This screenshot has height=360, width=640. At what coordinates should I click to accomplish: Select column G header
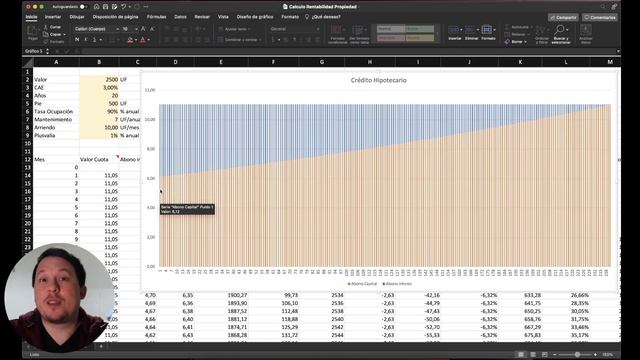(322, 62)
